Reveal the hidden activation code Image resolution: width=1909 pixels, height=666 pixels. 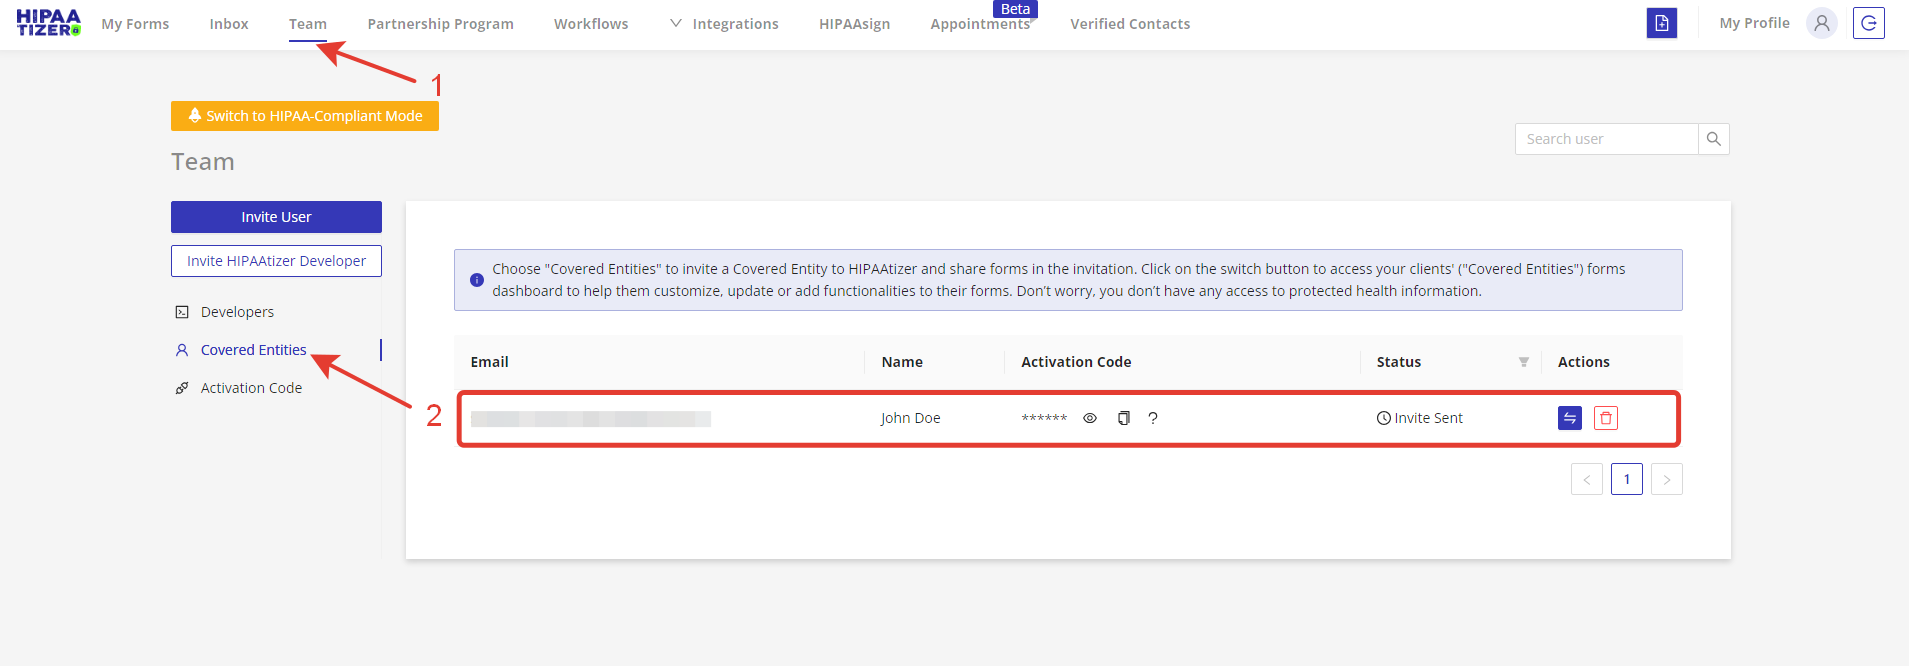pos(1090,418)
